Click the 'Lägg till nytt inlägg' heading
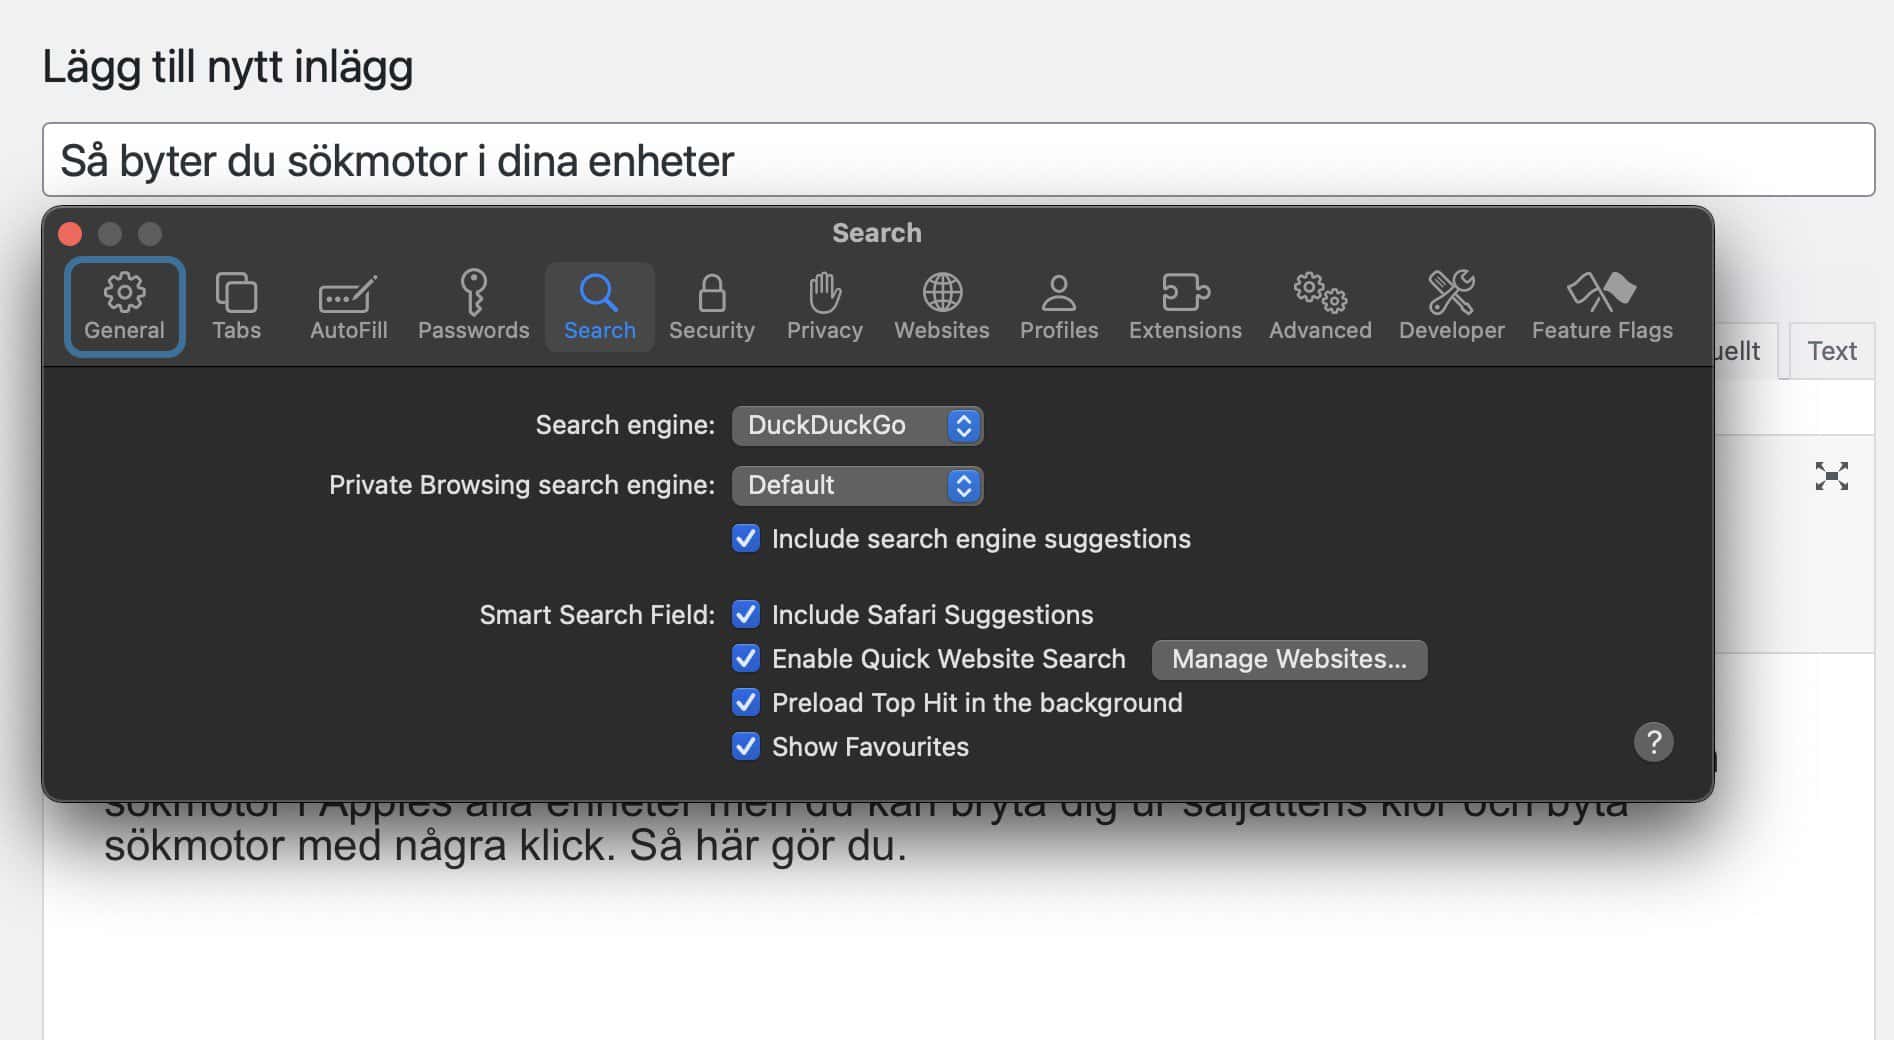1894x1040 pixels. (227, 67)
